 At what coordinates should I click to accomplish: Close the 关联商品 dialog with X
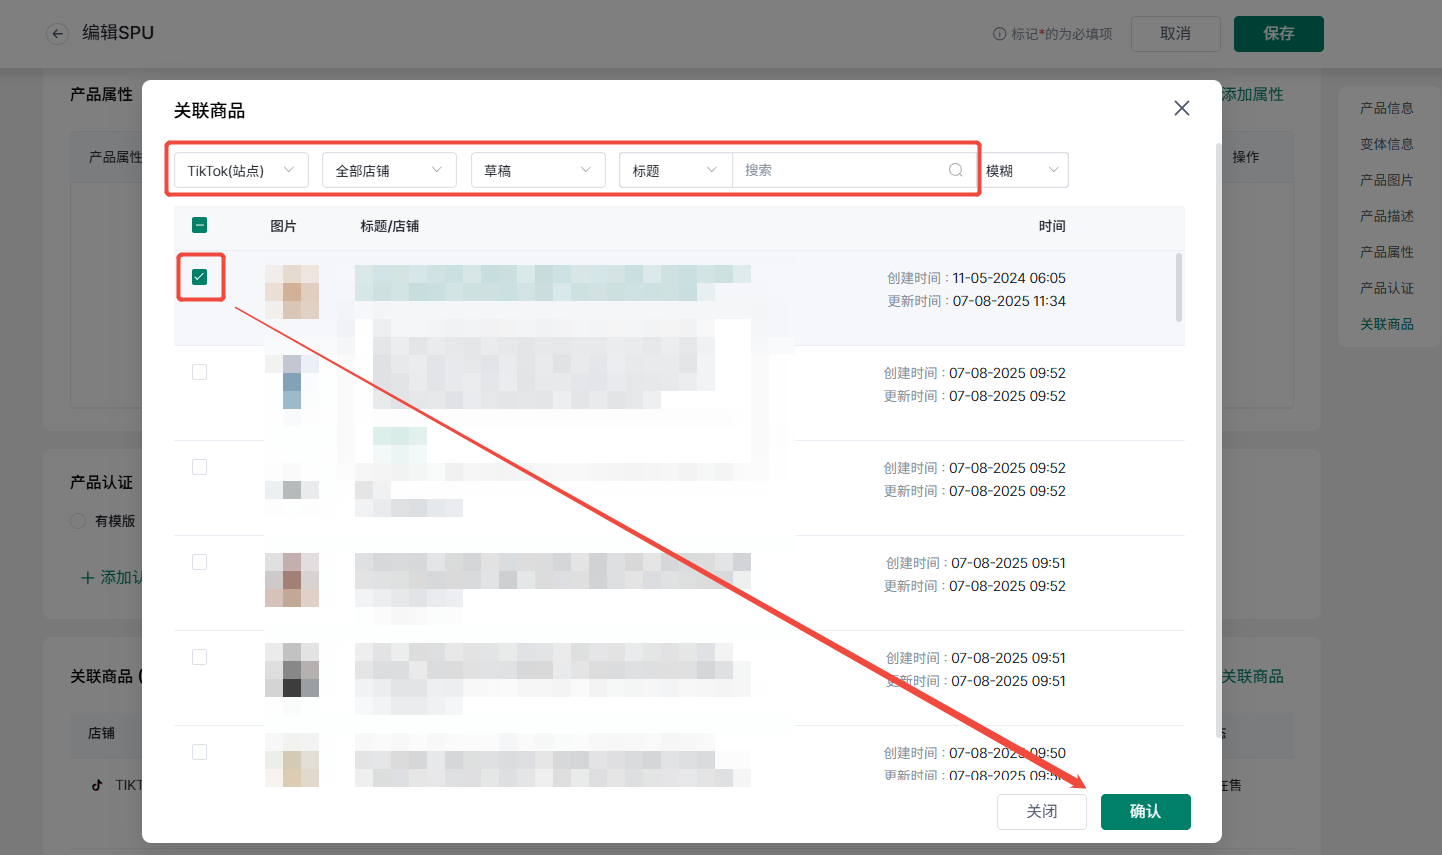coord(1182,108)
